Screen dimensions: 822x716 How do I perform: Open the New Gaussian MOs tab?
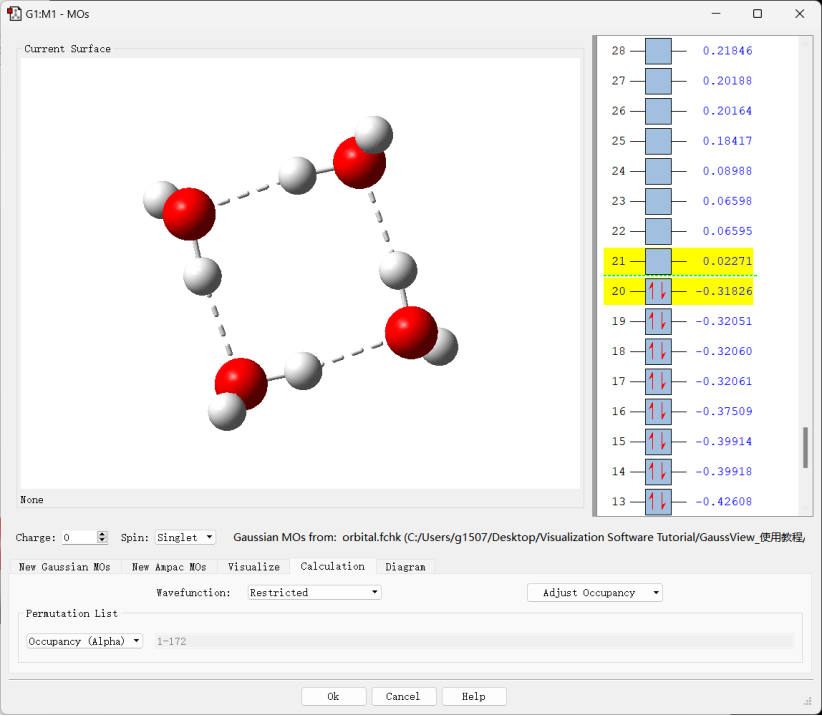pos(65,567)
